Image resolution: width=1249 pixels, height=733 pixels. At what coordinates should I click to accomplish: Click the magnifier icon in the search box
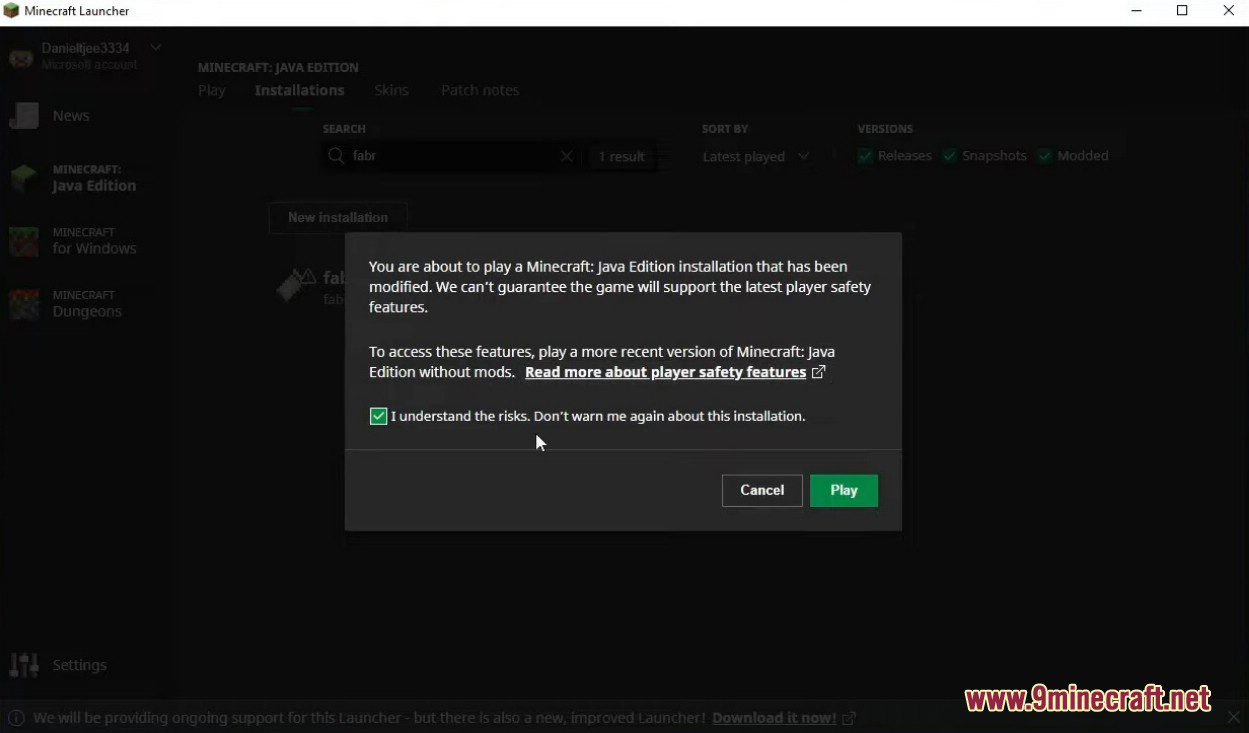coord(337,156)
